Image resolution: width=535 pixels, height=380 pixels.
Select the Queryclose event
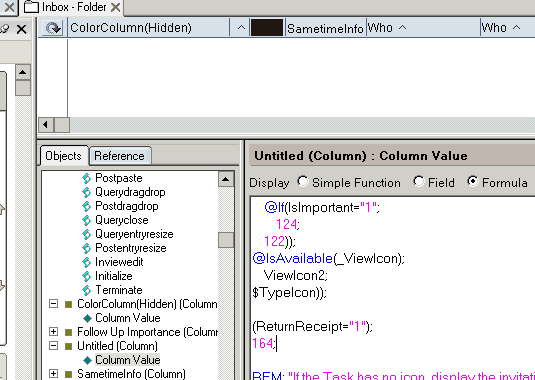click(x=121, y=220)
